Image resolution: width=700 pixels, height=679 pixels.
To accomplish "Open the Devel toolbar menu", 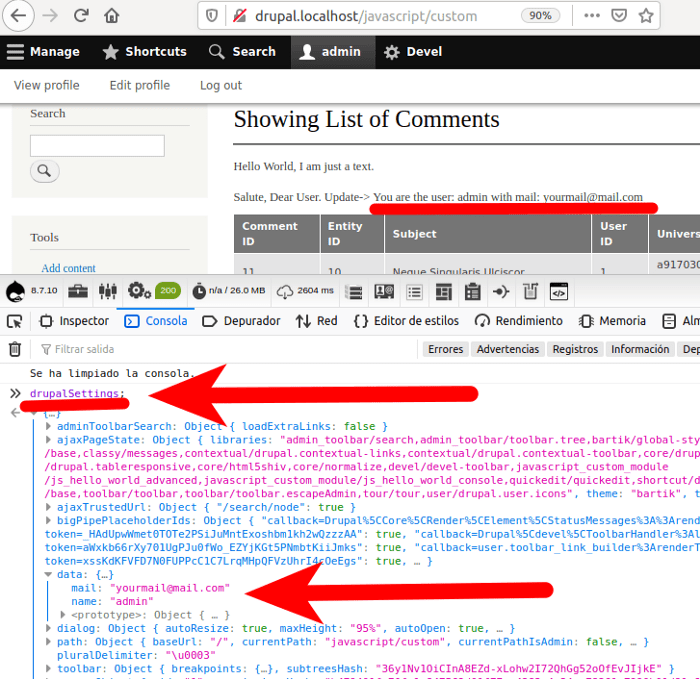I will (x=413, y=52).
